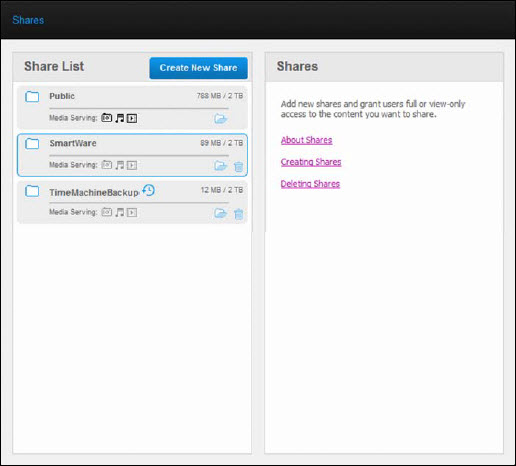Open the Deleting Shares help link
This screenshot has width=516, height=466.
coord(310,184)
